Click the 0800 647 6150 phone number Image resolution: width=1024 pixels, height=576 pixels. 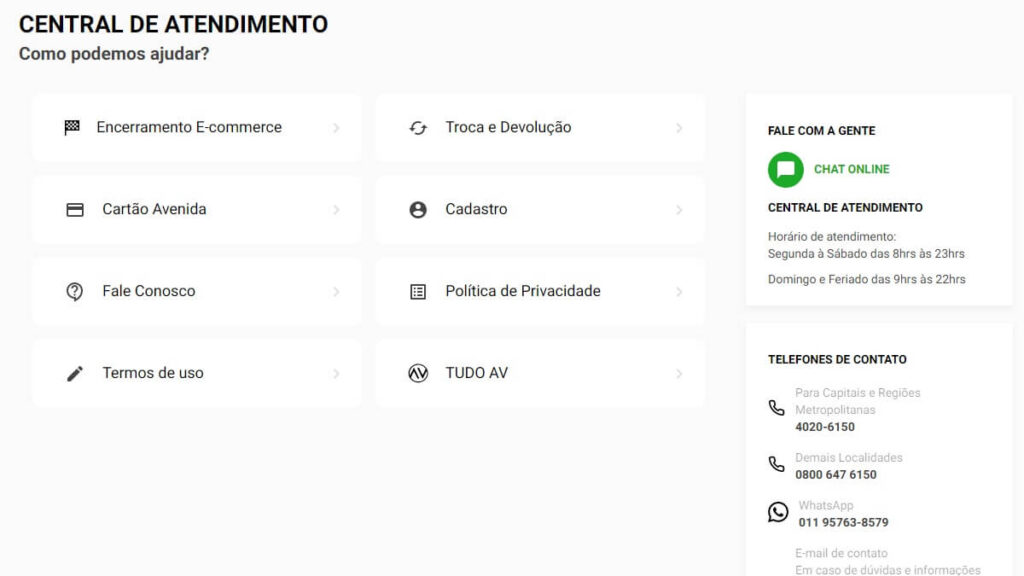pos(836,475)
